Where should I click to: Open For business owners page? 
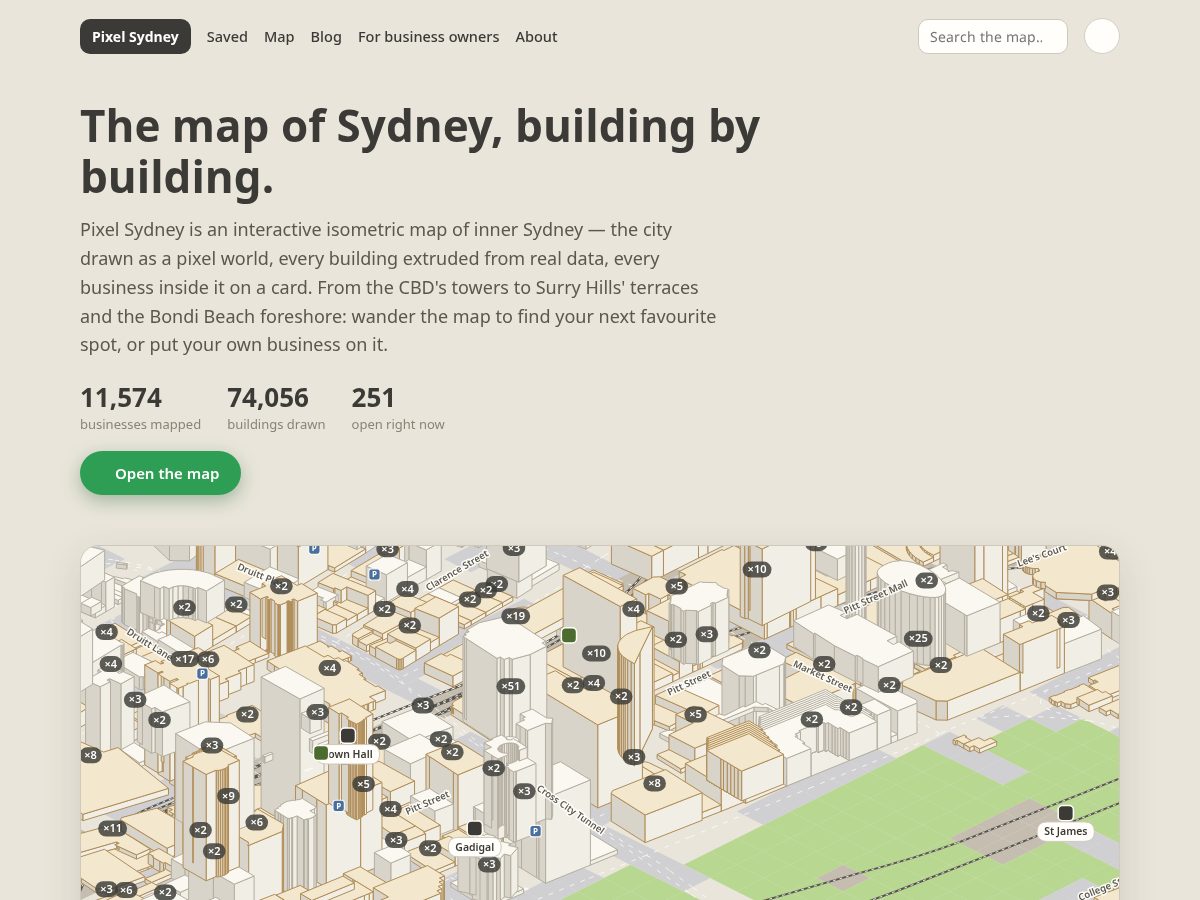(428, 37)
